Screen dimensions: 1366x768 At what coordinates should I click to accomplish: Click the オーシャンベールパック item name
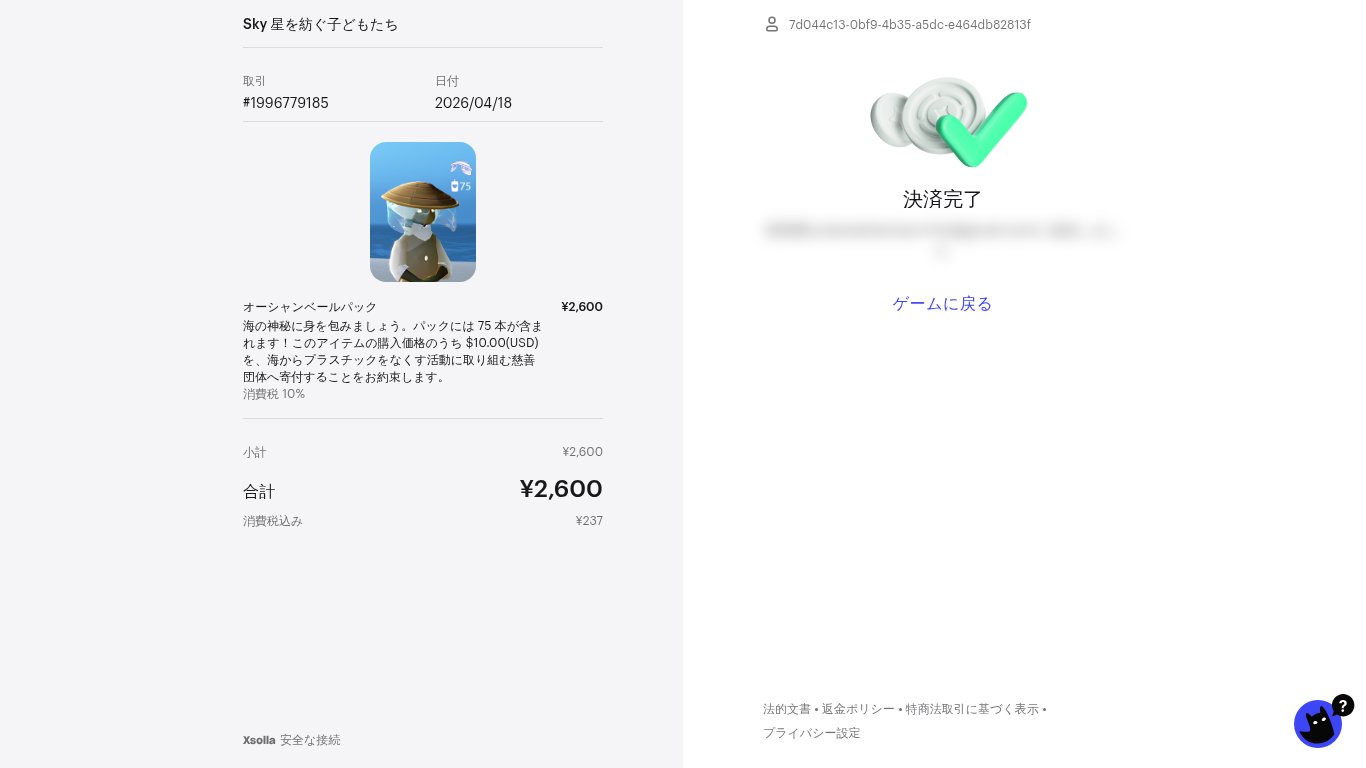click(x=310, y=307)
